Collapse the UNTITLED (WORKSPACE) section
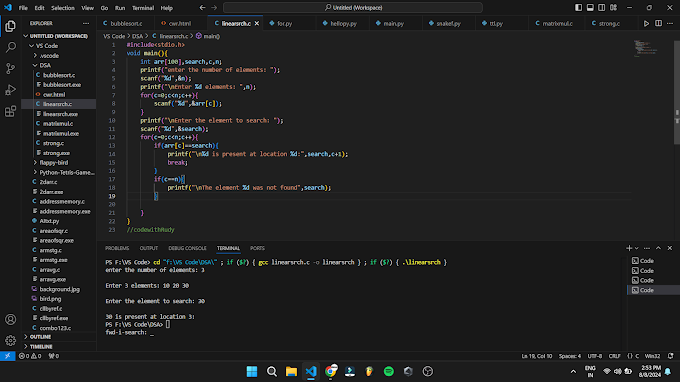Image resolution: width=680 pixels, height=382 pixels. pyautogui.click(x=59, y=36)
